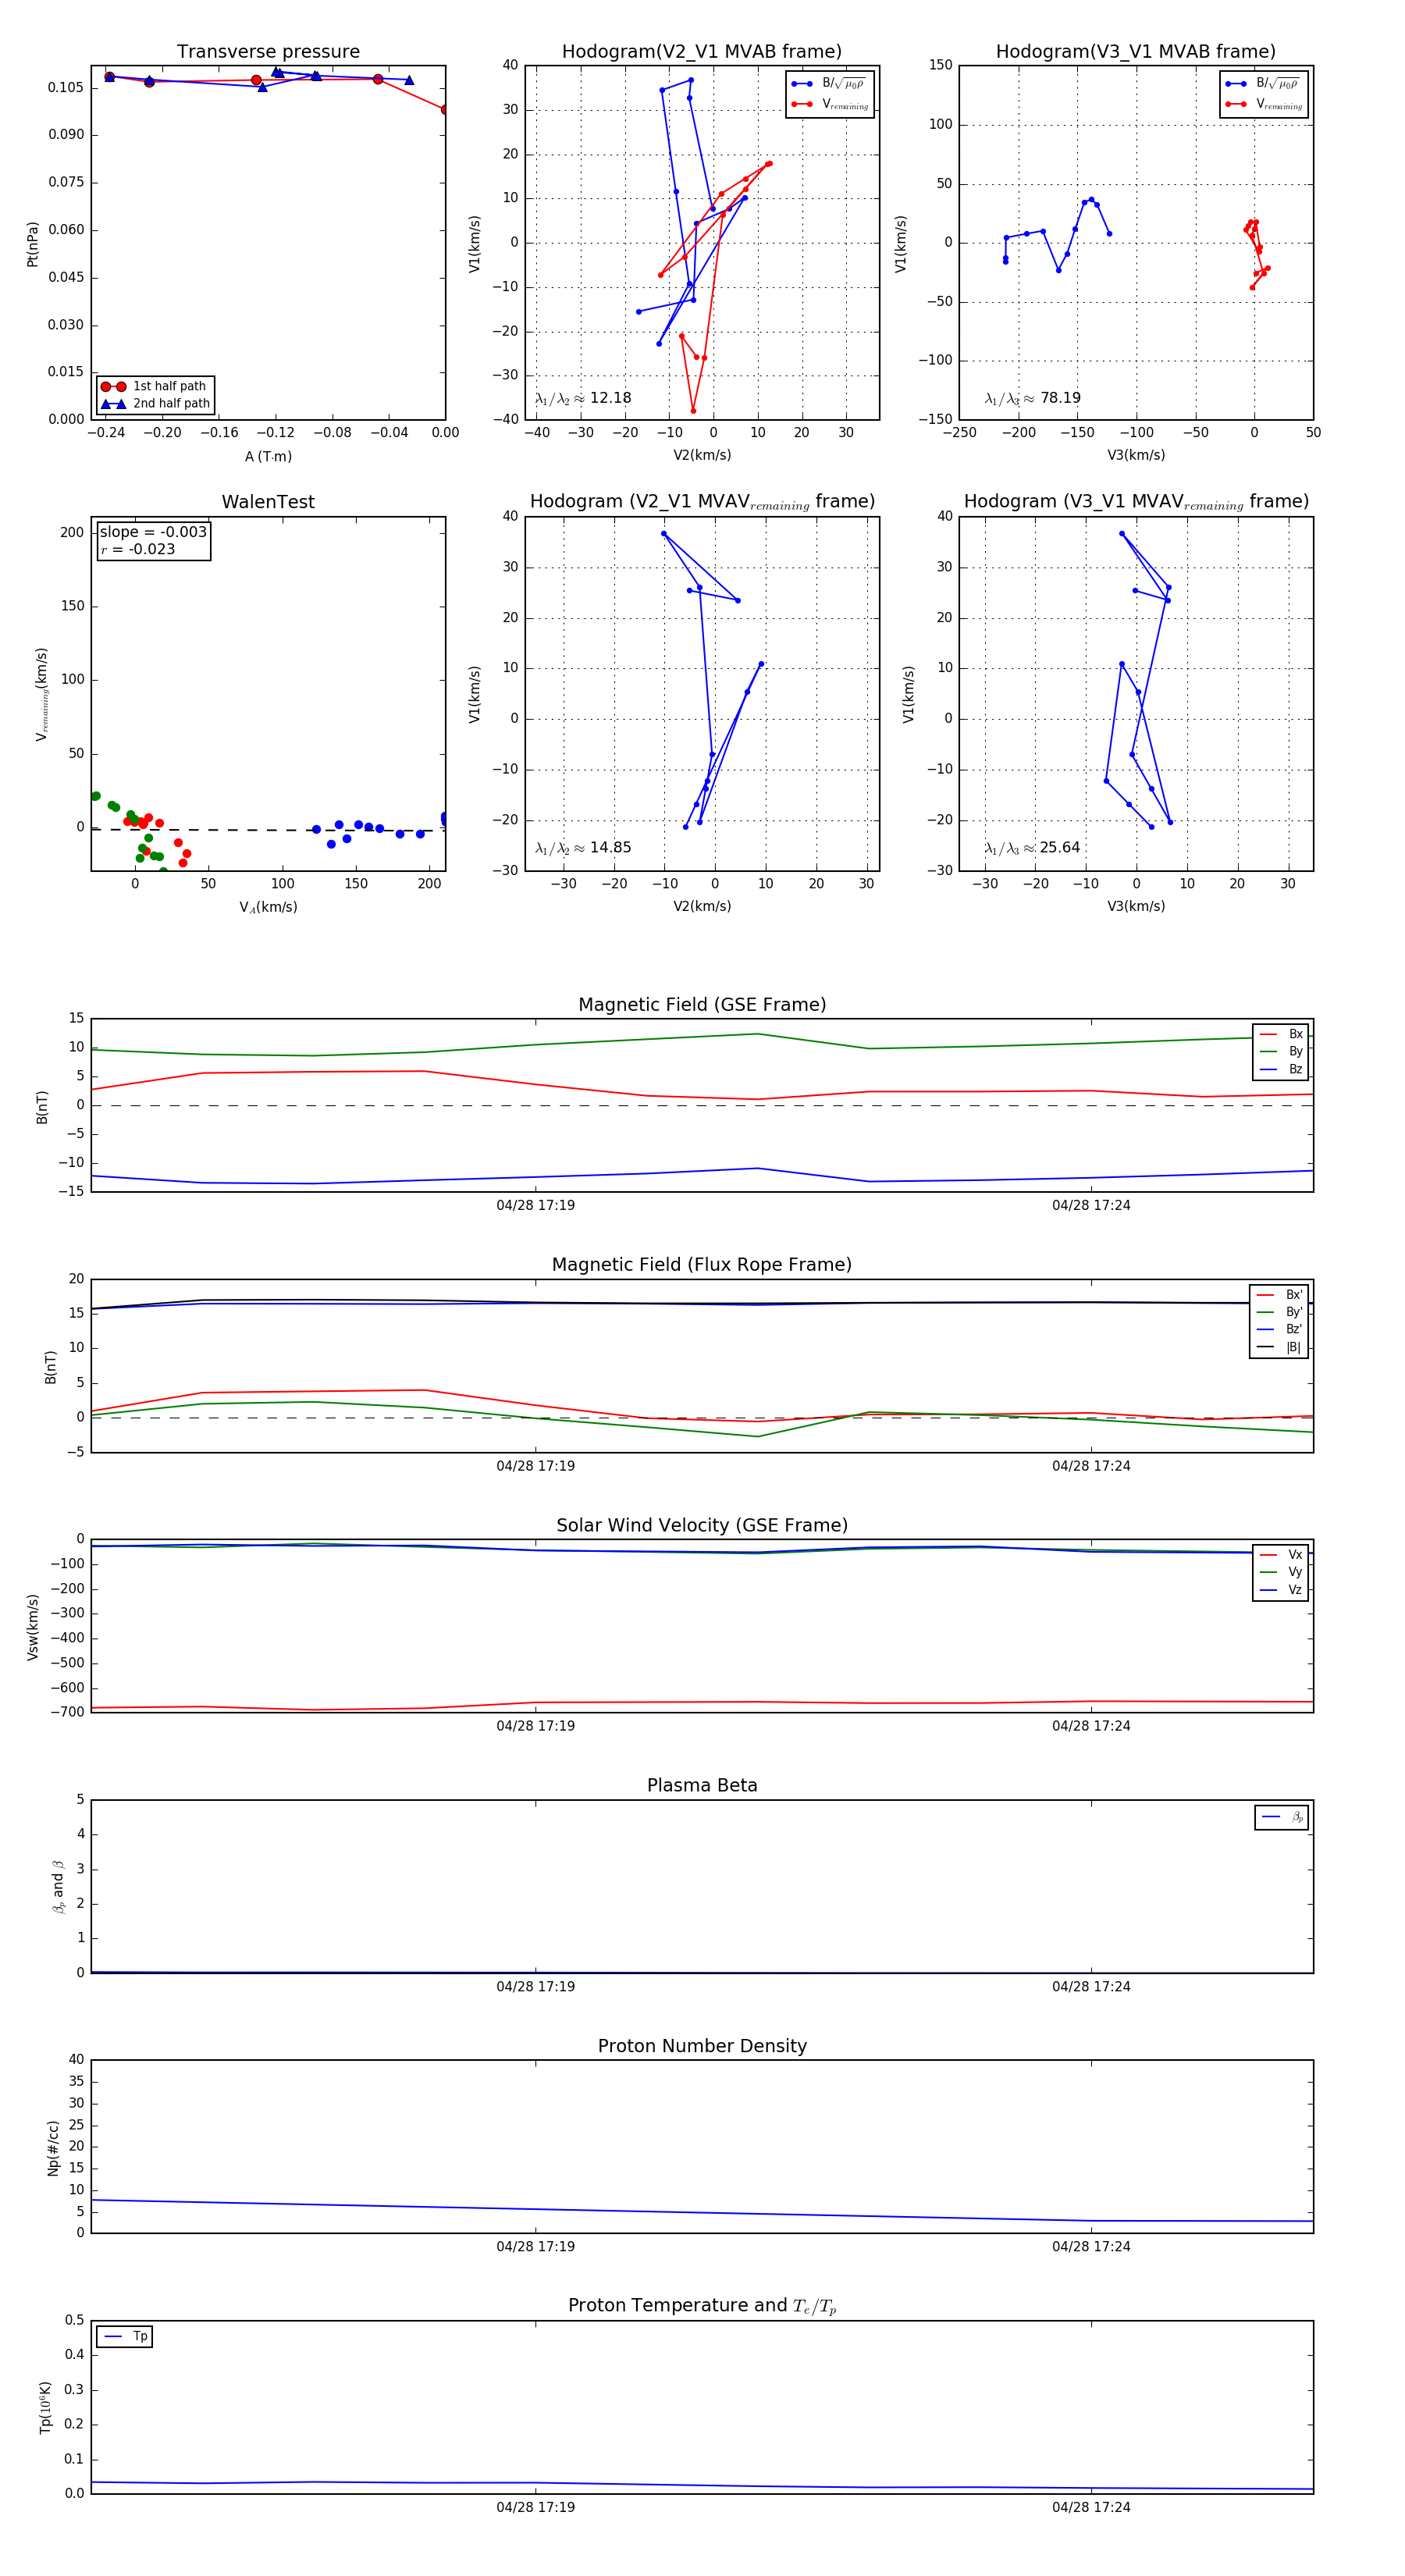1405x2576 pixels.
Task: Click the "Hodogram(V2_V1 MVAB frame)" title
Action: tap(702, 52)
